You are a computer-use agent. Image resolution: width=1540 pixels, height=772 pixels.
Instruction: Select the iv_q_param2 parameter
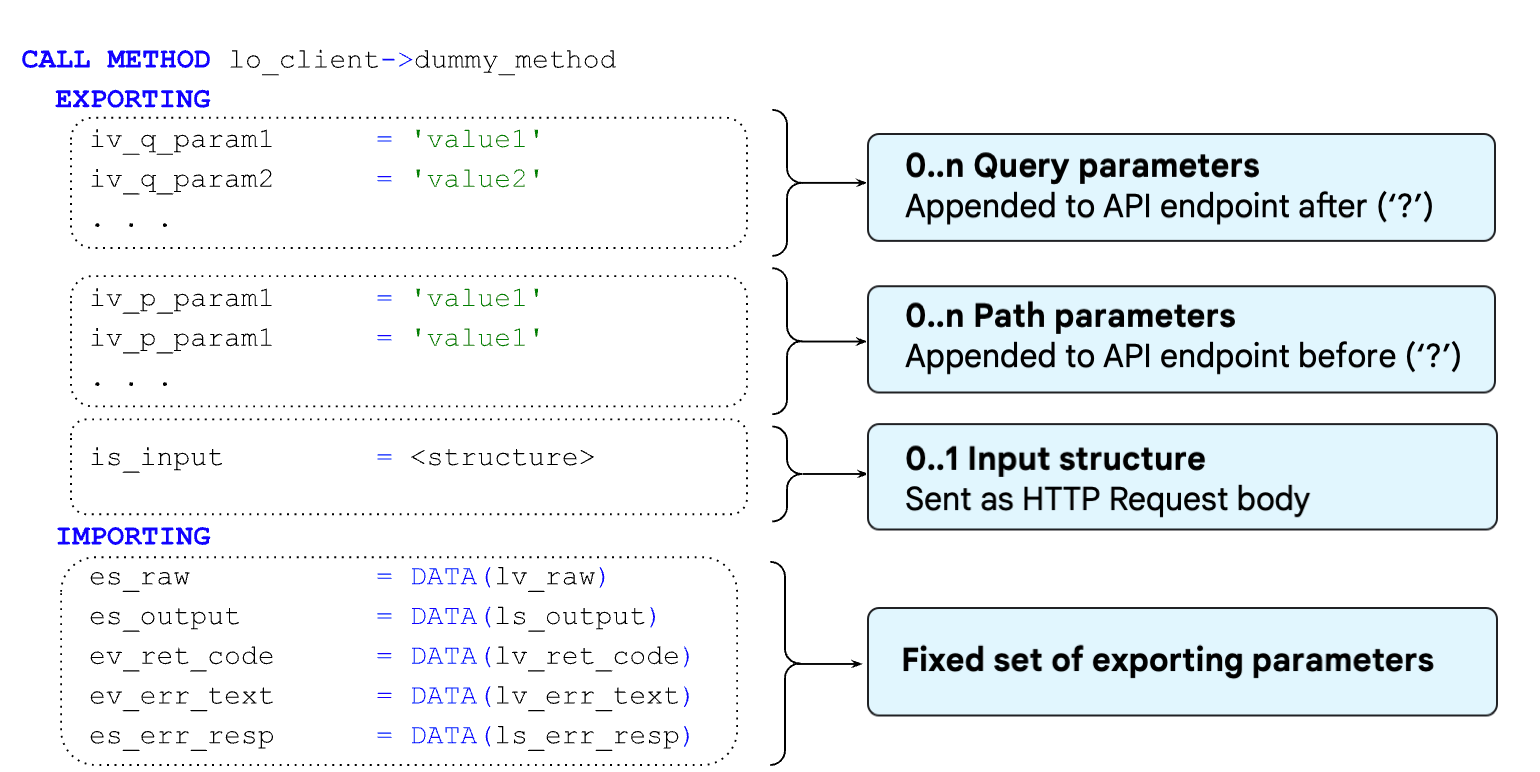pos(180,179)
